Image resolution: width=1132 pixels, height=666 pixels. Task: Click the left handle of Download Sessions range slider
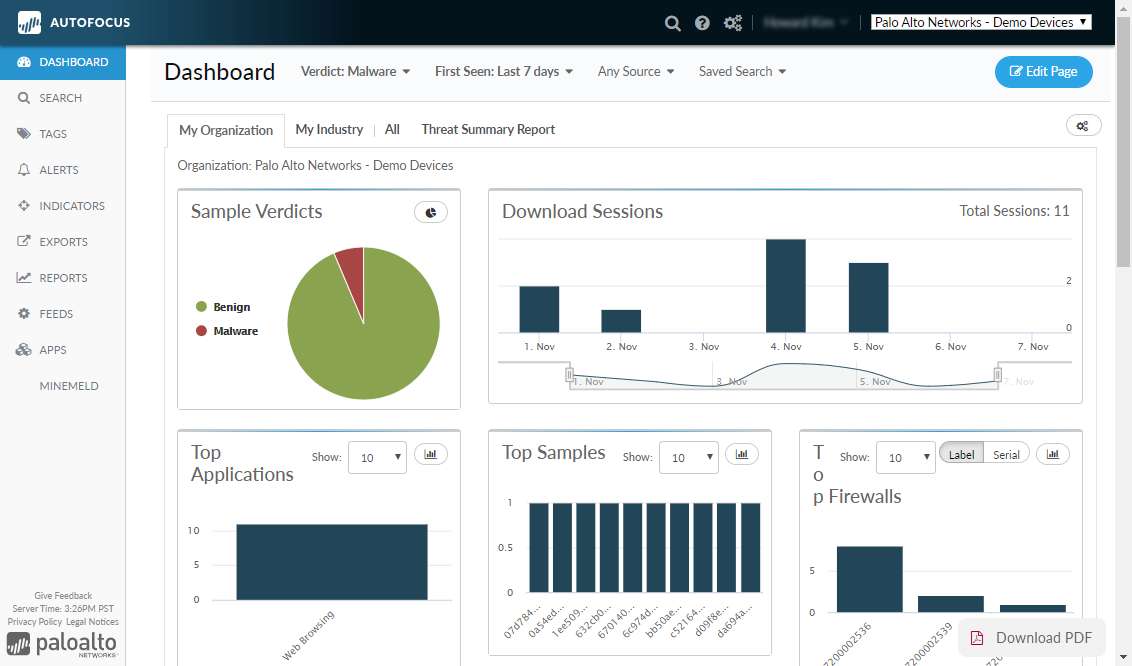point(570,374)
